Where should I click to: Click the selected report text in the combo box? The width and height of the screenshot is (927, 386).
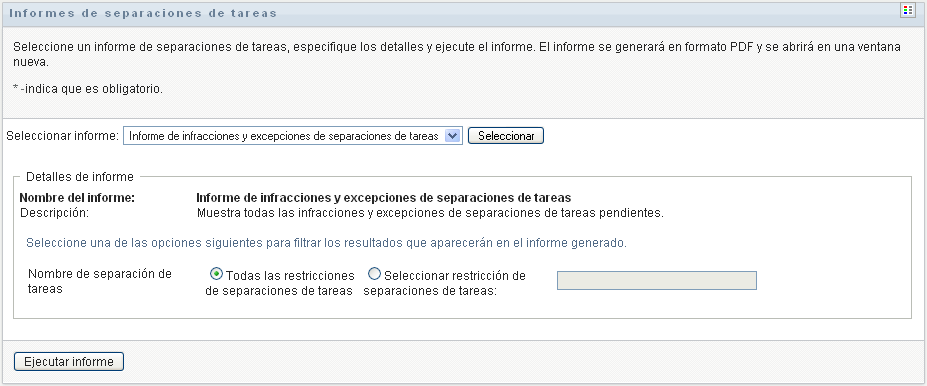coord(284,136)
